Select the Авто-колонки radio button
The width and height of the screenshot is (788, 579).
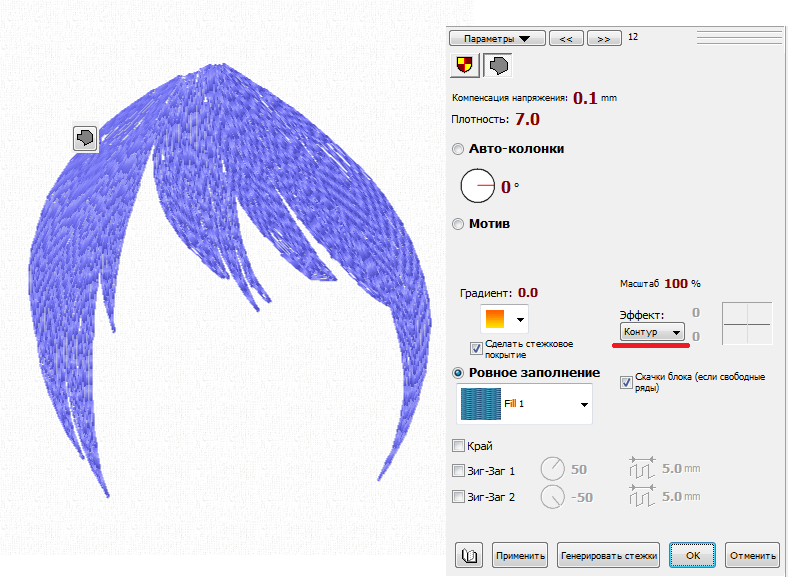pos(458,149)
